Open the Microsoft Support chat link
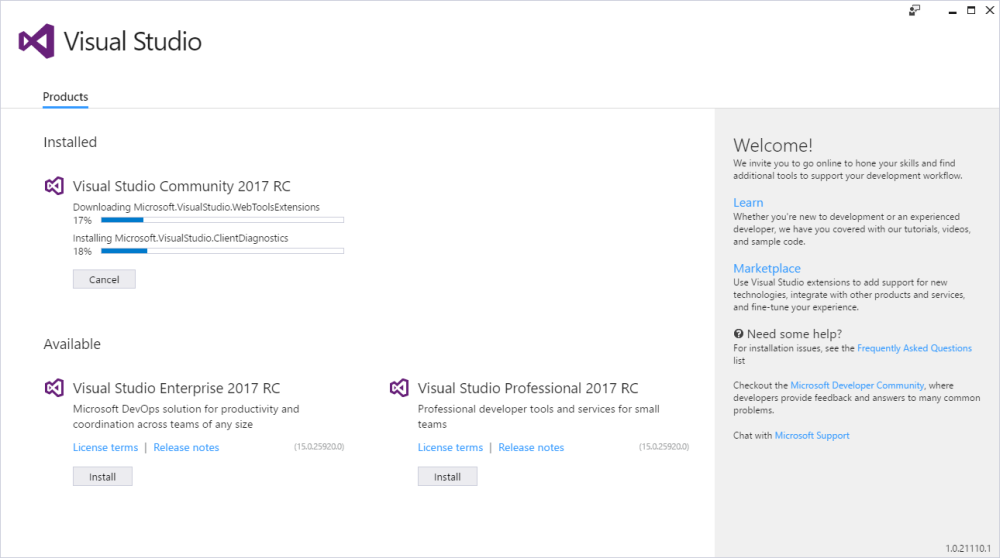Screen dimensions: 1000x558 click(x=812, y=436)
